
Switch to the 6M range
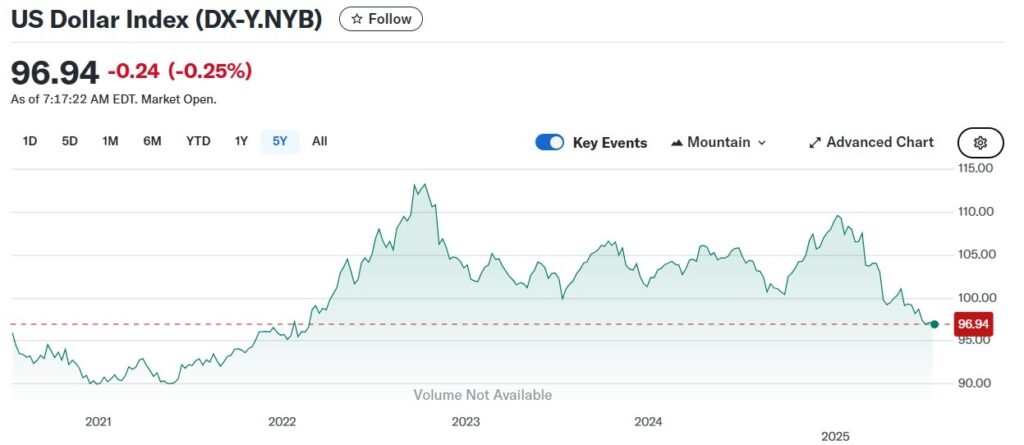(x=152, y=141)
